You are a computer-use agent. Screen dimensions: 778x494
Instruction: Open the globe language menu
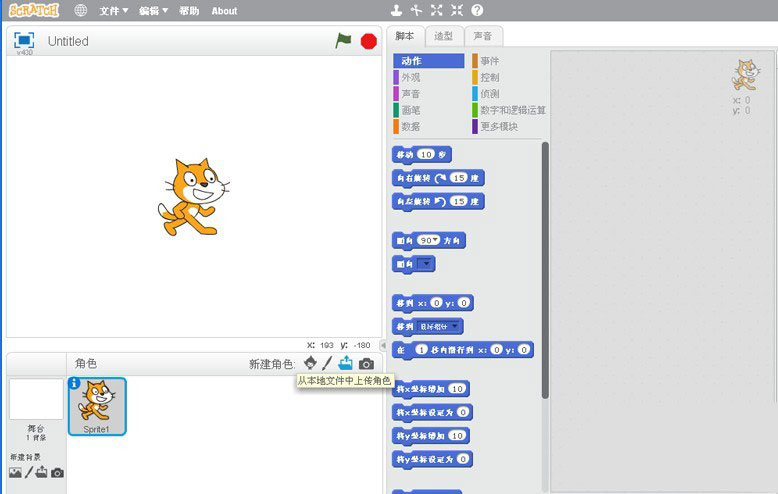coord(80,11)
